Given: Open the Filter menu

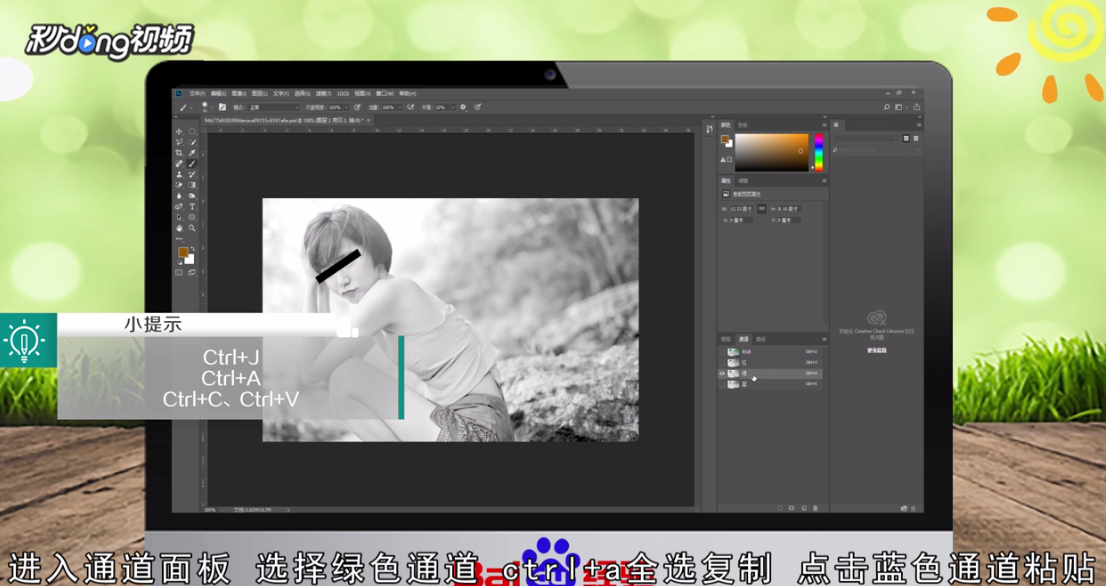Looking at the screenshot, I should coord(324,94).
